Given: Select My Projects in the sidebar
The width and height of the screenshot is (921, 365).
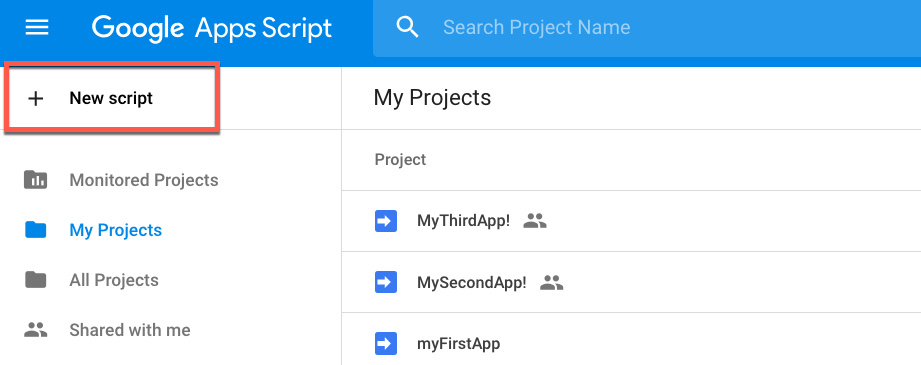Looking at the screenshot, I should tap(116, 230).
